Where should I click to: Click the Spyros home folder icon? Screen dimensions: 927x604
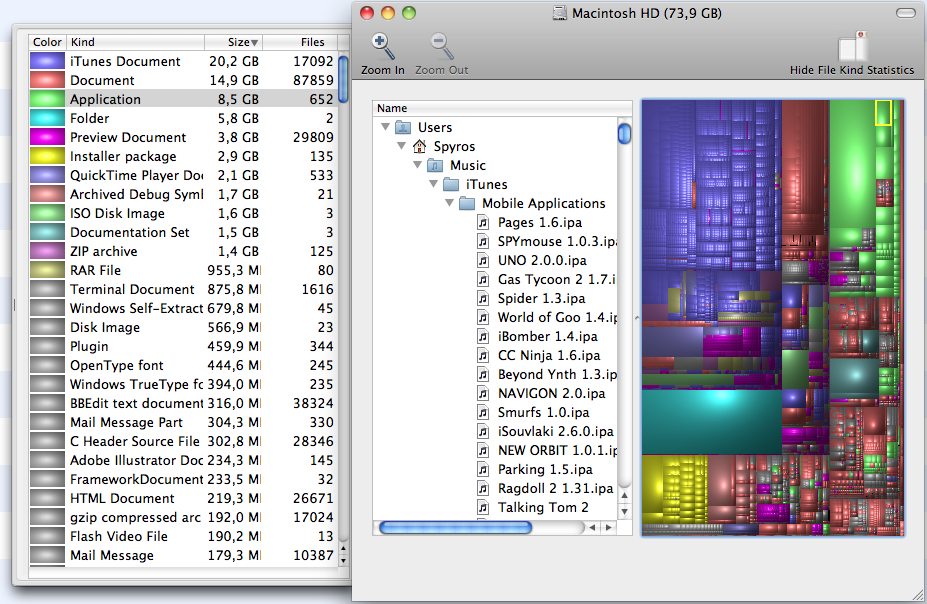point(419,146)
